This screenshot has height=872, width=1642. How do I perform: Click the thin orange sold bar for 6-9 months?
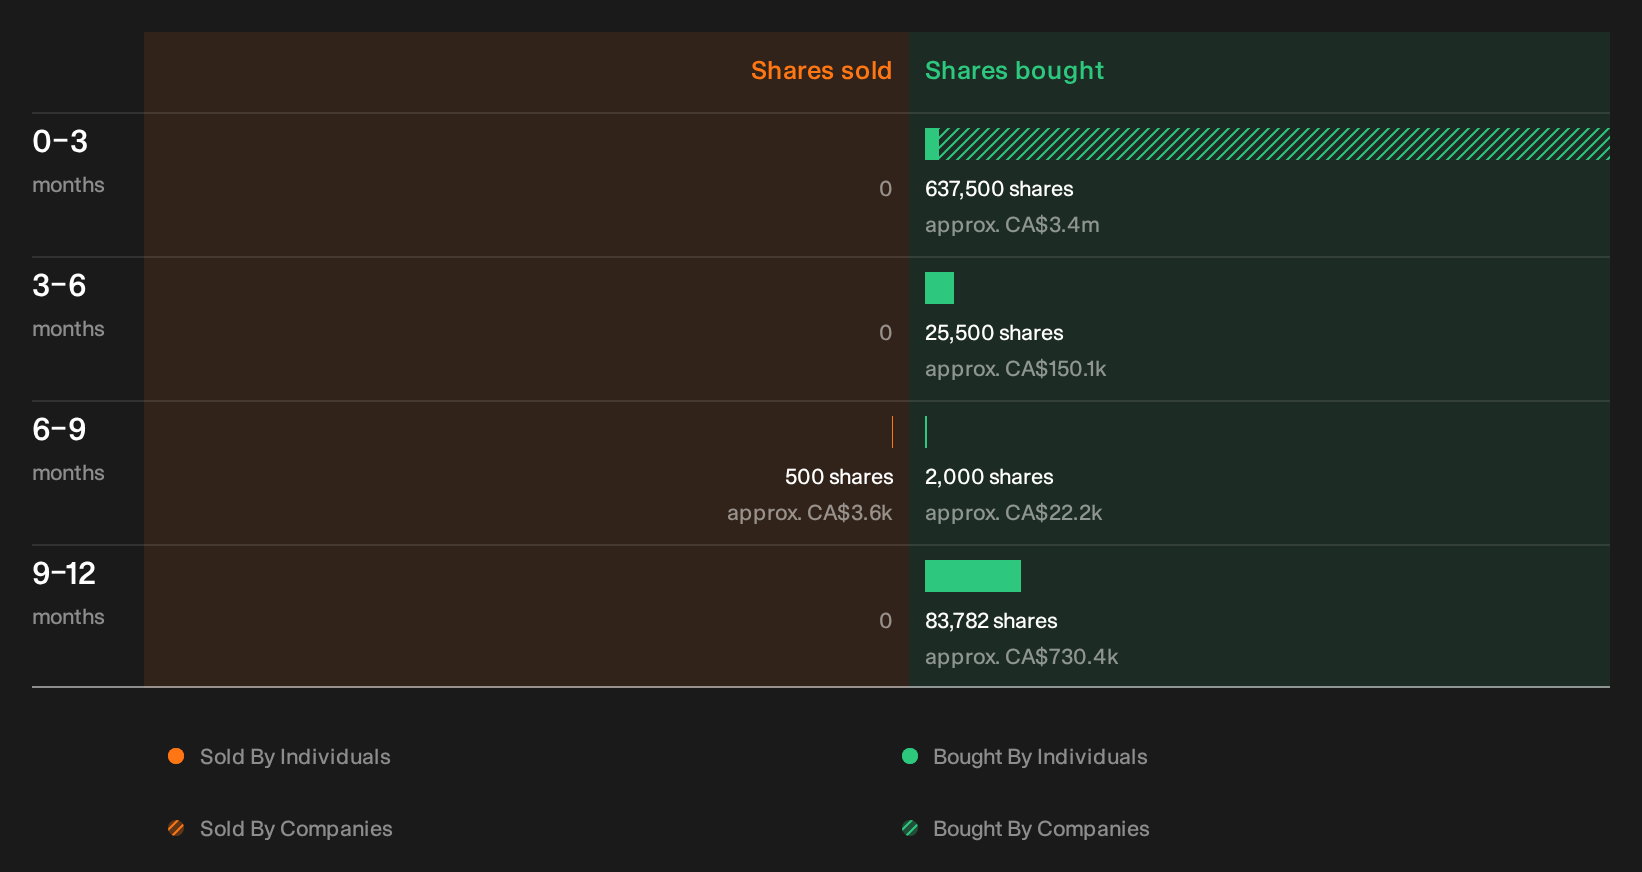tap(892, 432)
